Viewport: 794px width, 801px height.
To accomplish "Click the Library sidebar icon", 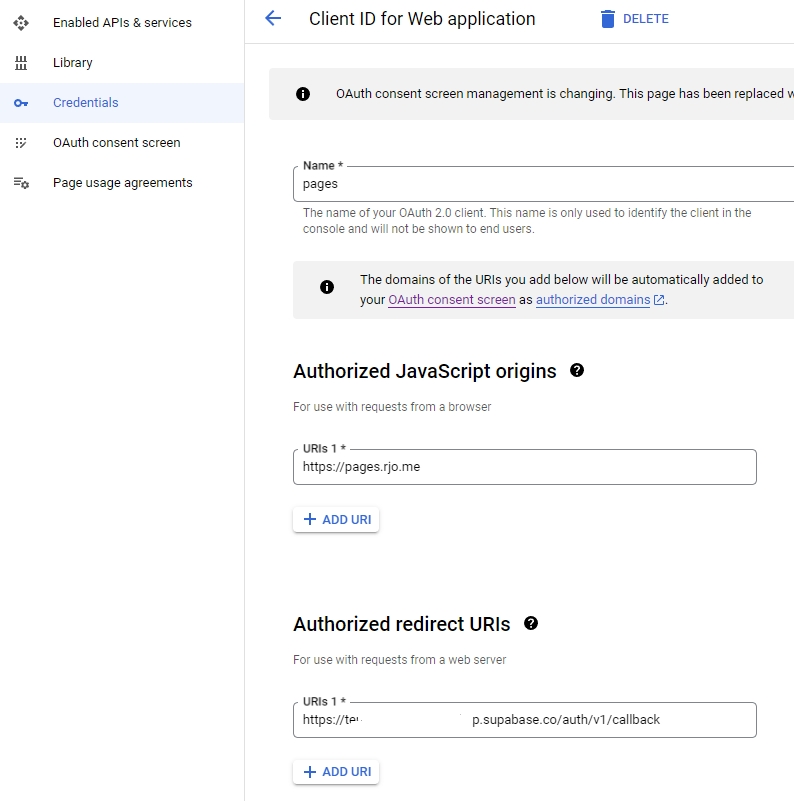I will pos(21,63).
